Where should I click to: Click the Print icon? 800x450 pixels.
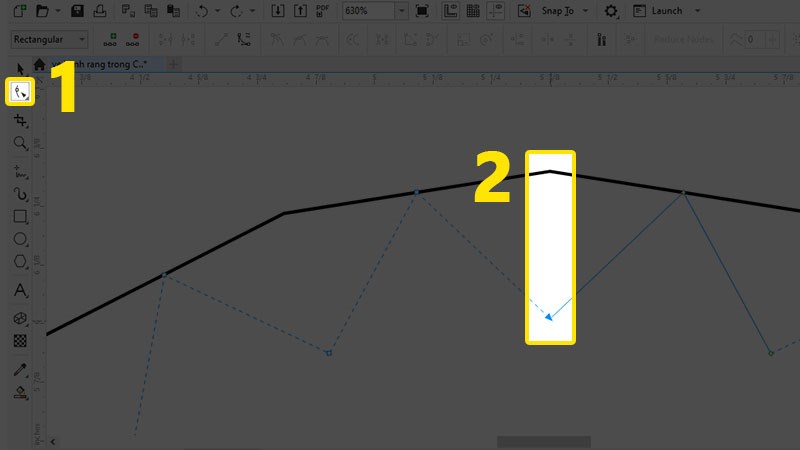(100, 11)
